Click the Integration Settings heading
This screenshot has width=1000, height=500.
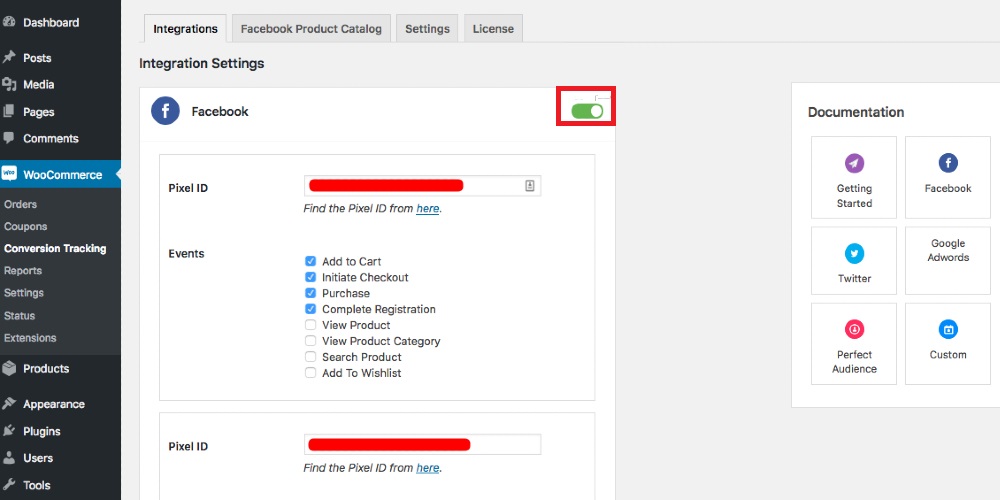coord(202,64)
